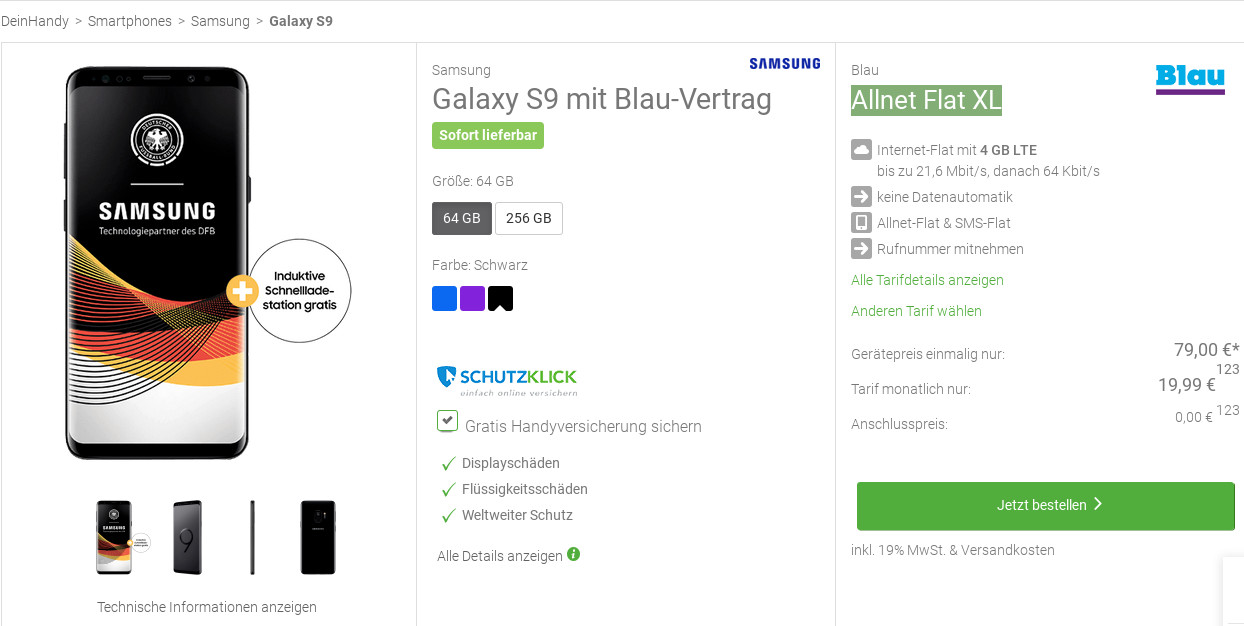Screen dimensions: 1244x626
Task: Open the DeinHandy homepage link
Action: point(35,20)
